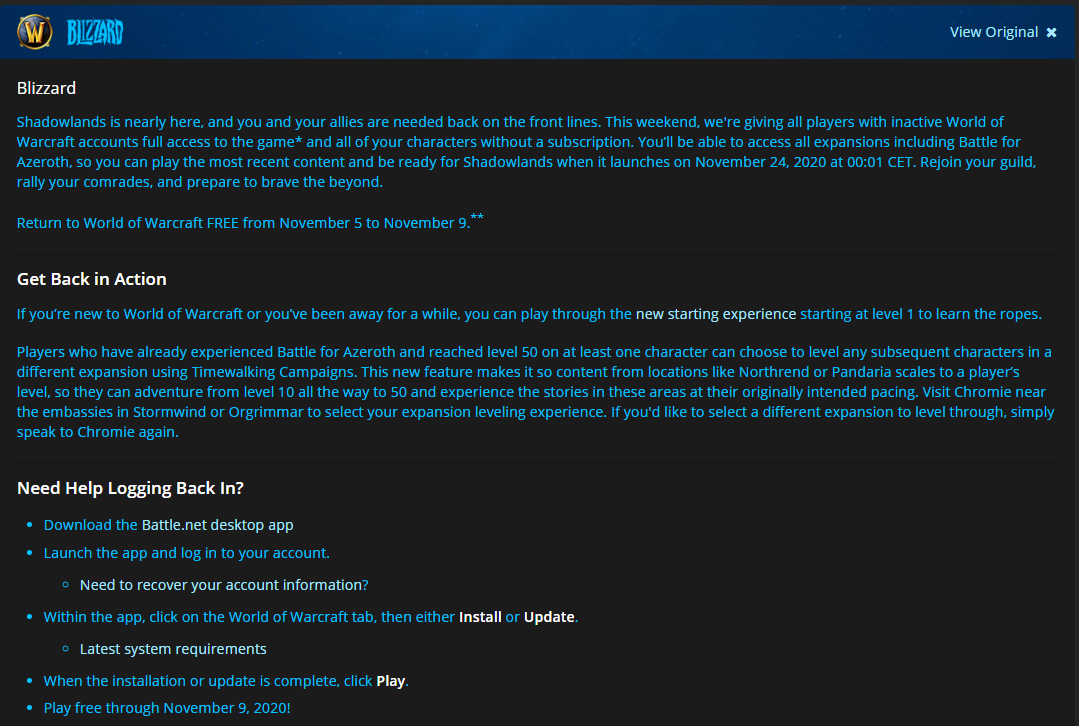Screen dimensions: 1079x726
Task: Open the Latest system requirements link
Action: (x=173, y=649)
